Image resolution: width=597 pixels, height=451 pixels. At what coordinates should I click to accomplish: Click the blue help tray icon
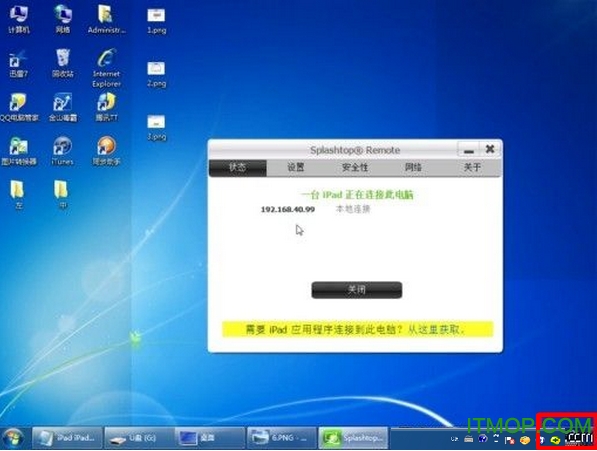[483, 439]
